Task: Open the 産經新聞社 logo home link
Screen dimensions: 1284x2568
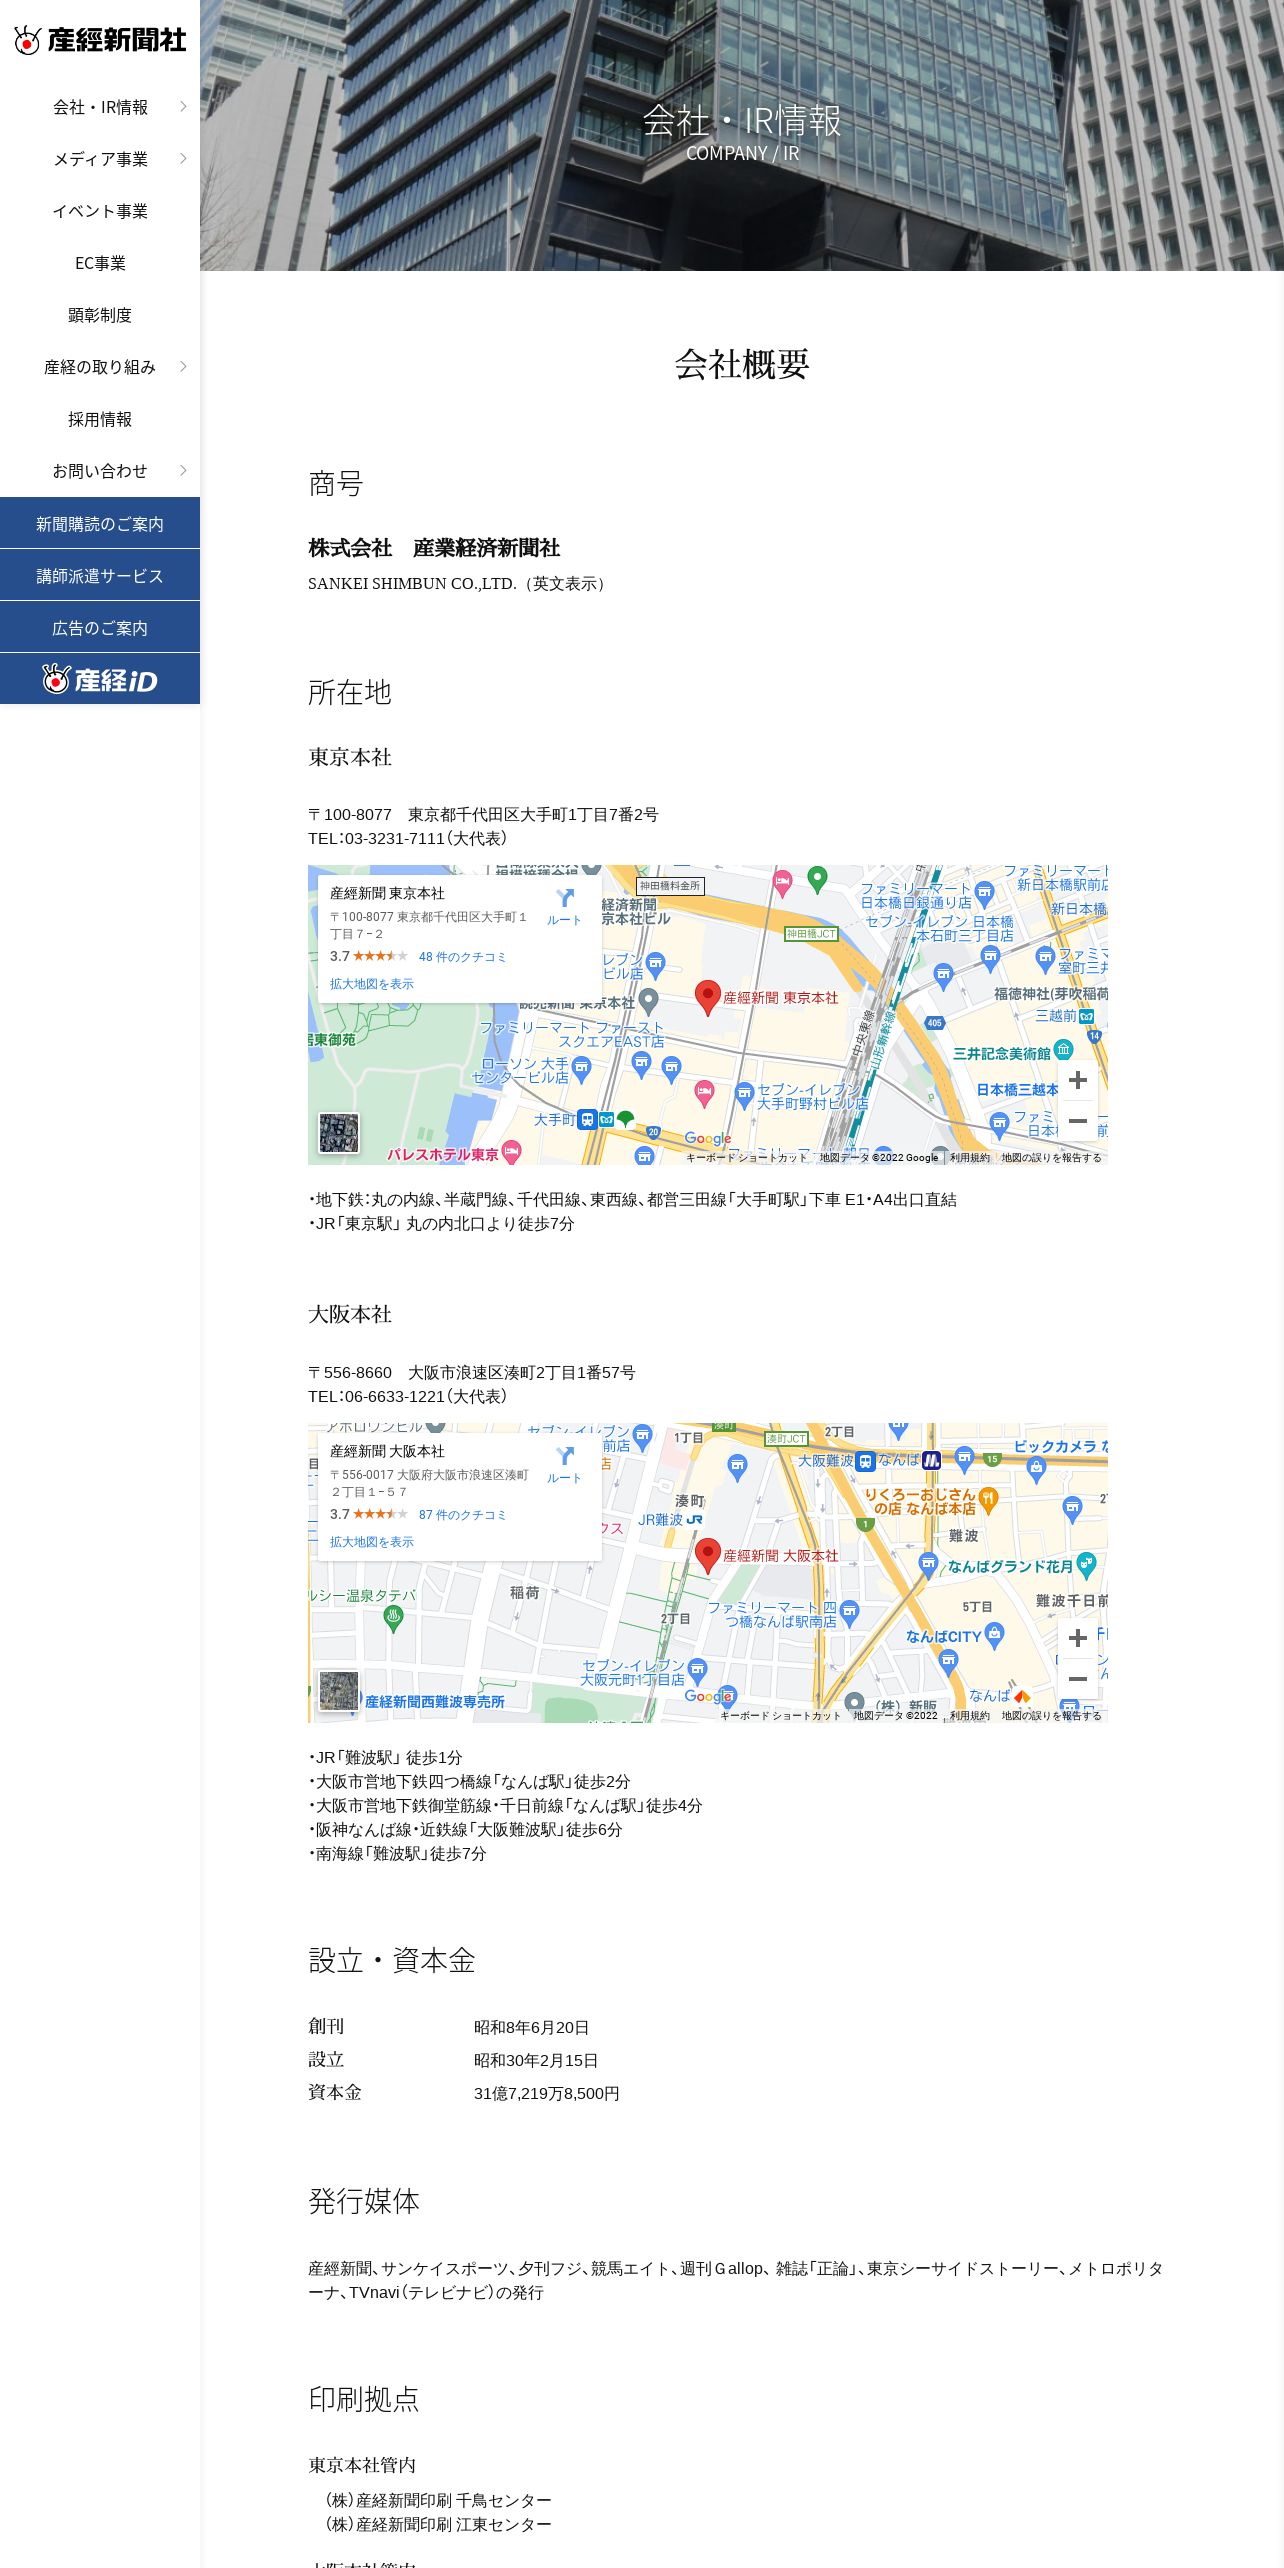Action: (x=100, y=40)
